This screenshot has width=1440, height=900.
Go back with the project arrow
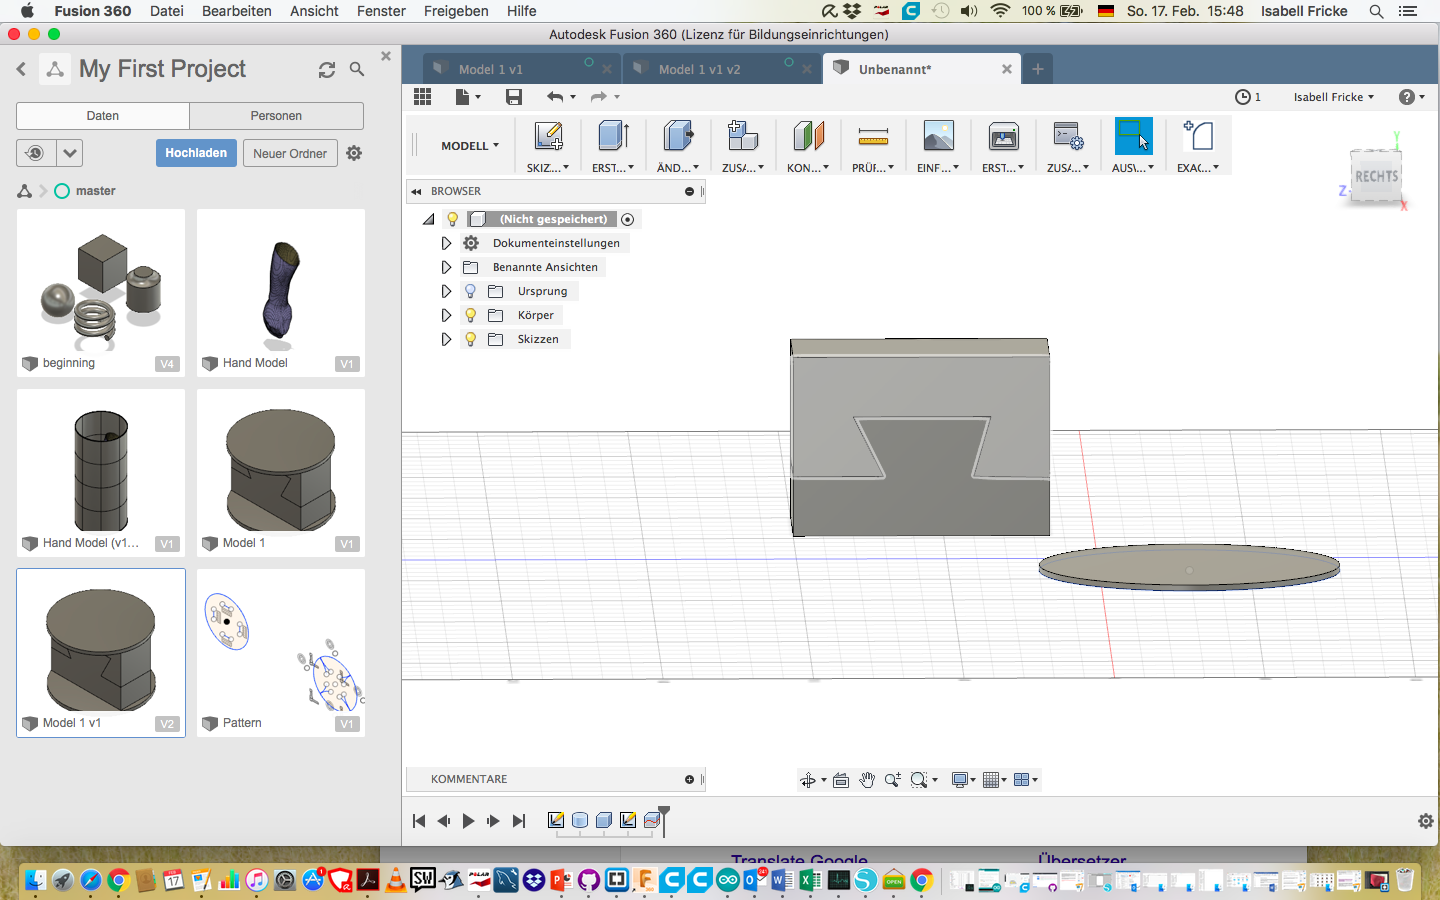point(21,69)
